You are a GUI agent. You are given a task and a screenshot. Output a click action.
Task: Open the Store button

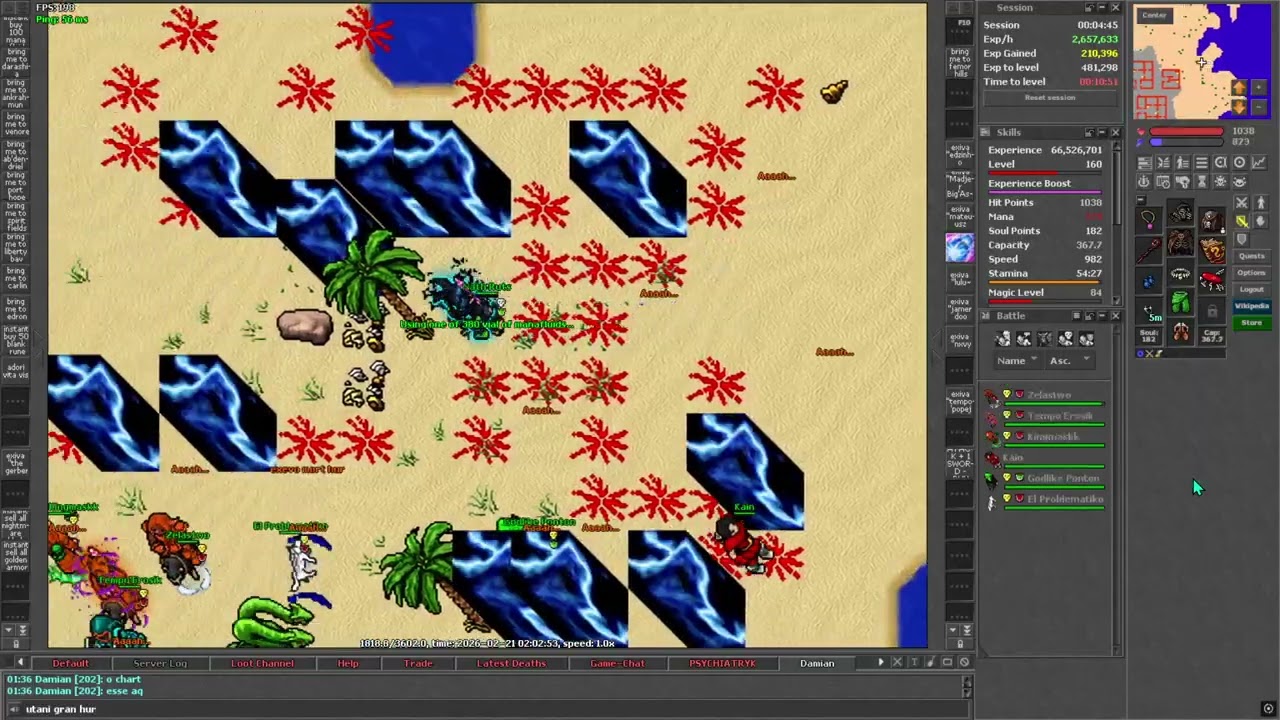tap(1252, 323)
